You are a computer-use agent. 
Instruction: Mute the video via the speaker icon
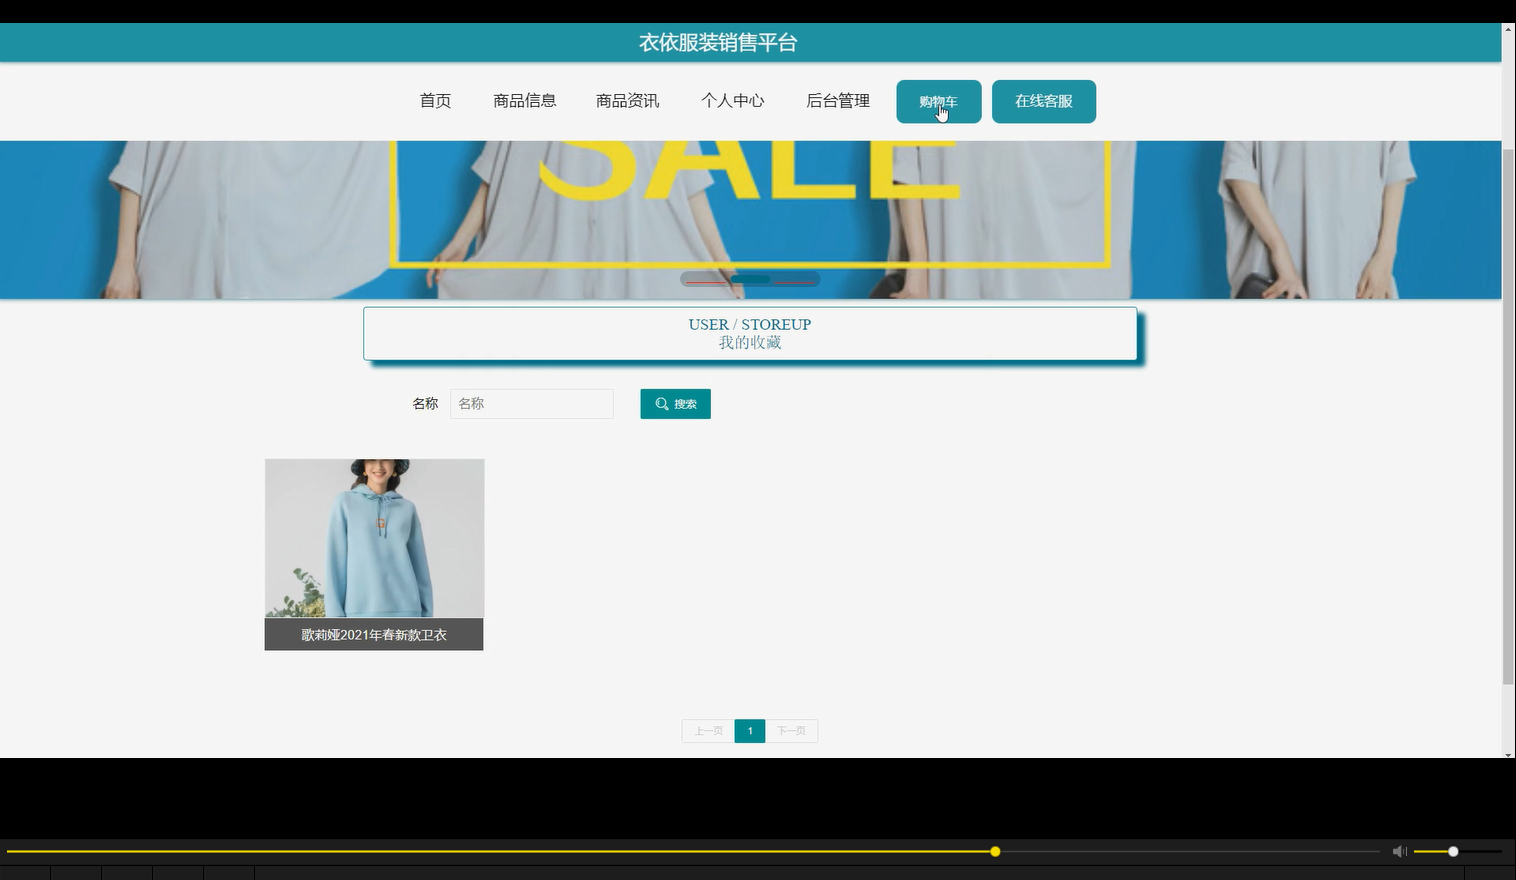click(1399, 851)
